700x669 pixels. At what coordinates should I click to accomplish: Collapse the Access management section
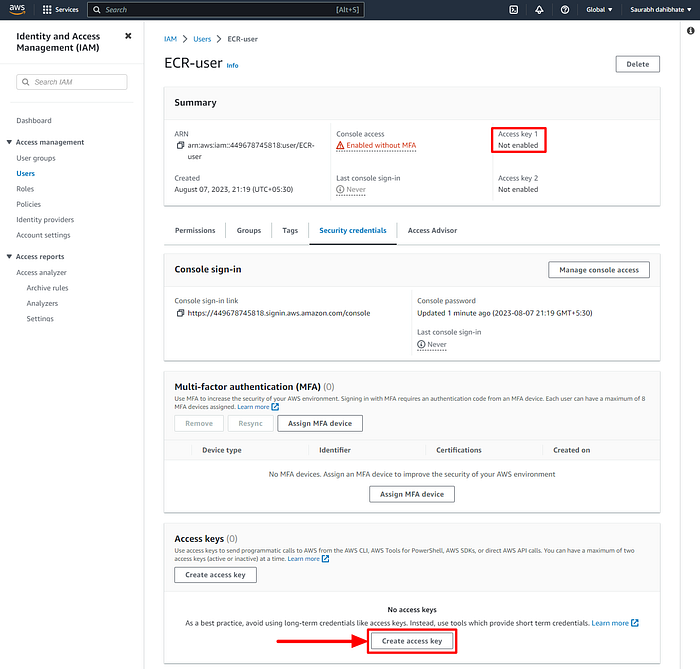pos(9,142)
